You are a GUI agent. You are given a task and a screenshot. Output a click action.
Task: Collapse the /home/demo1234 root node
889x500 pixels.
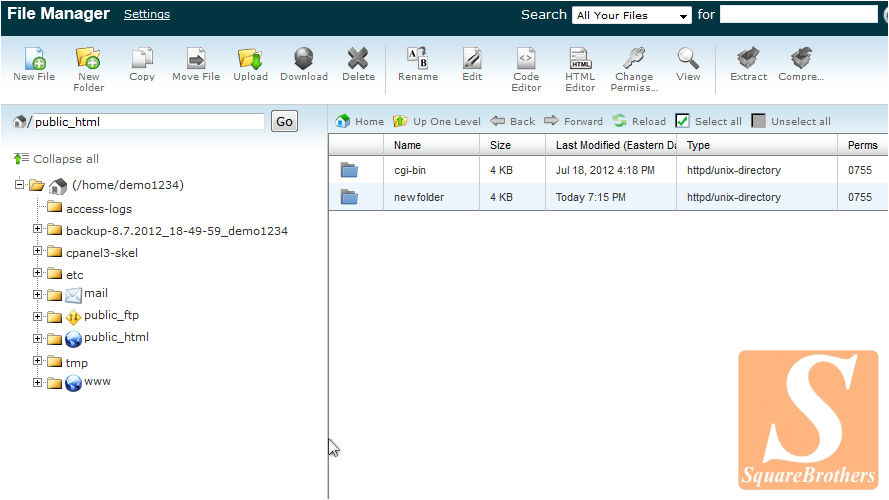(20, 185)
